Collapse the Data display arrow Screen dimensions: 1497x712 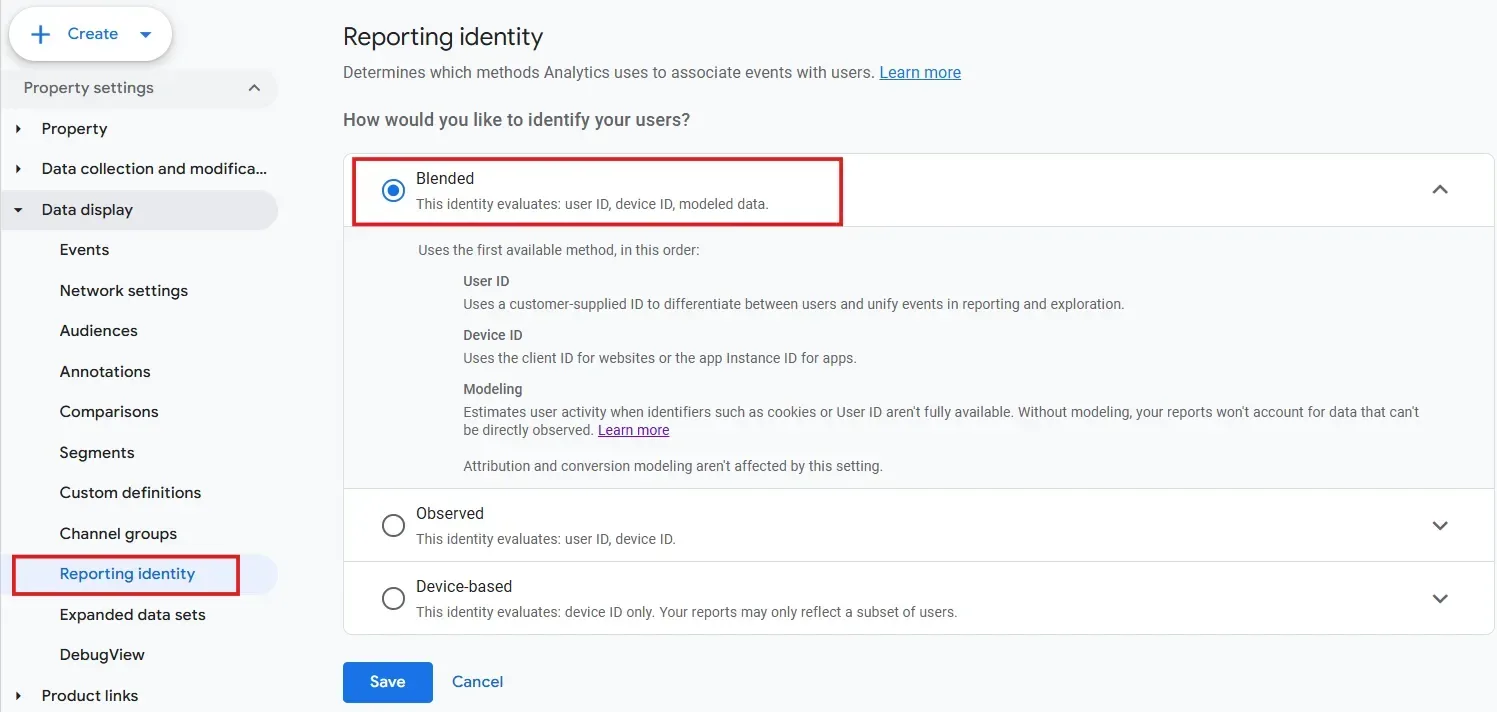18,210
